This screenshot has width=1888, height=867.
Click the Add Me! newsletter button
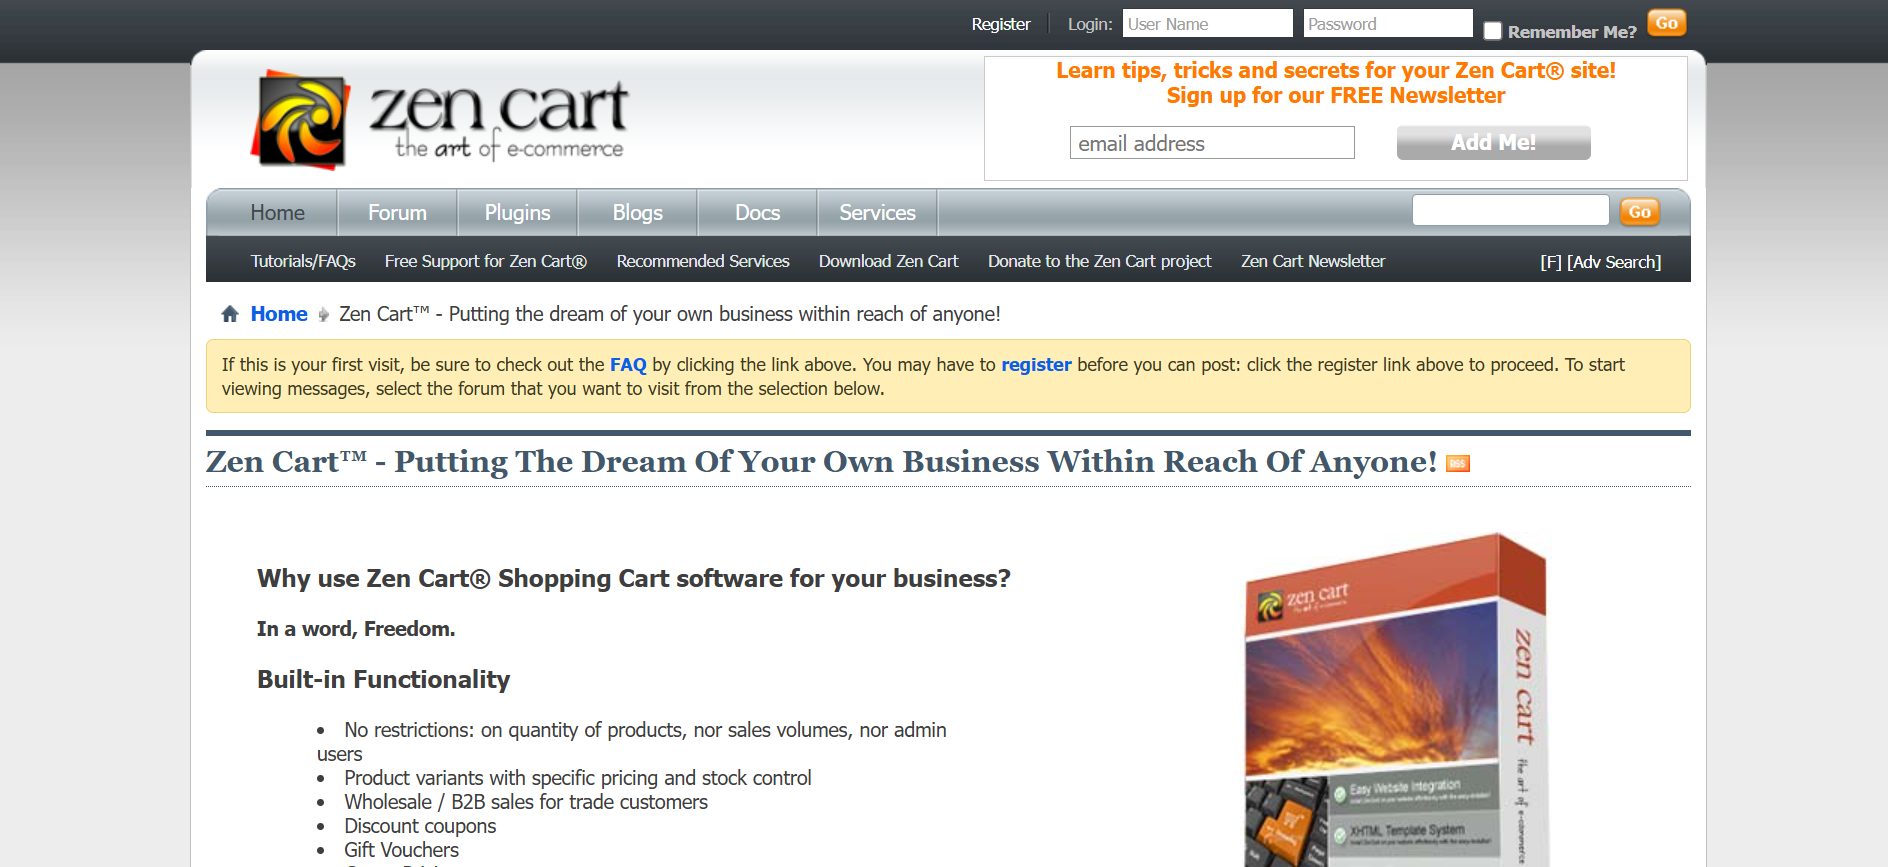1493,142
